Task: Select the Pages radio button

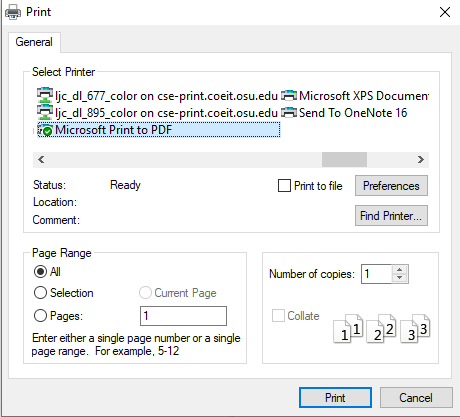Action: coord(40,315)
